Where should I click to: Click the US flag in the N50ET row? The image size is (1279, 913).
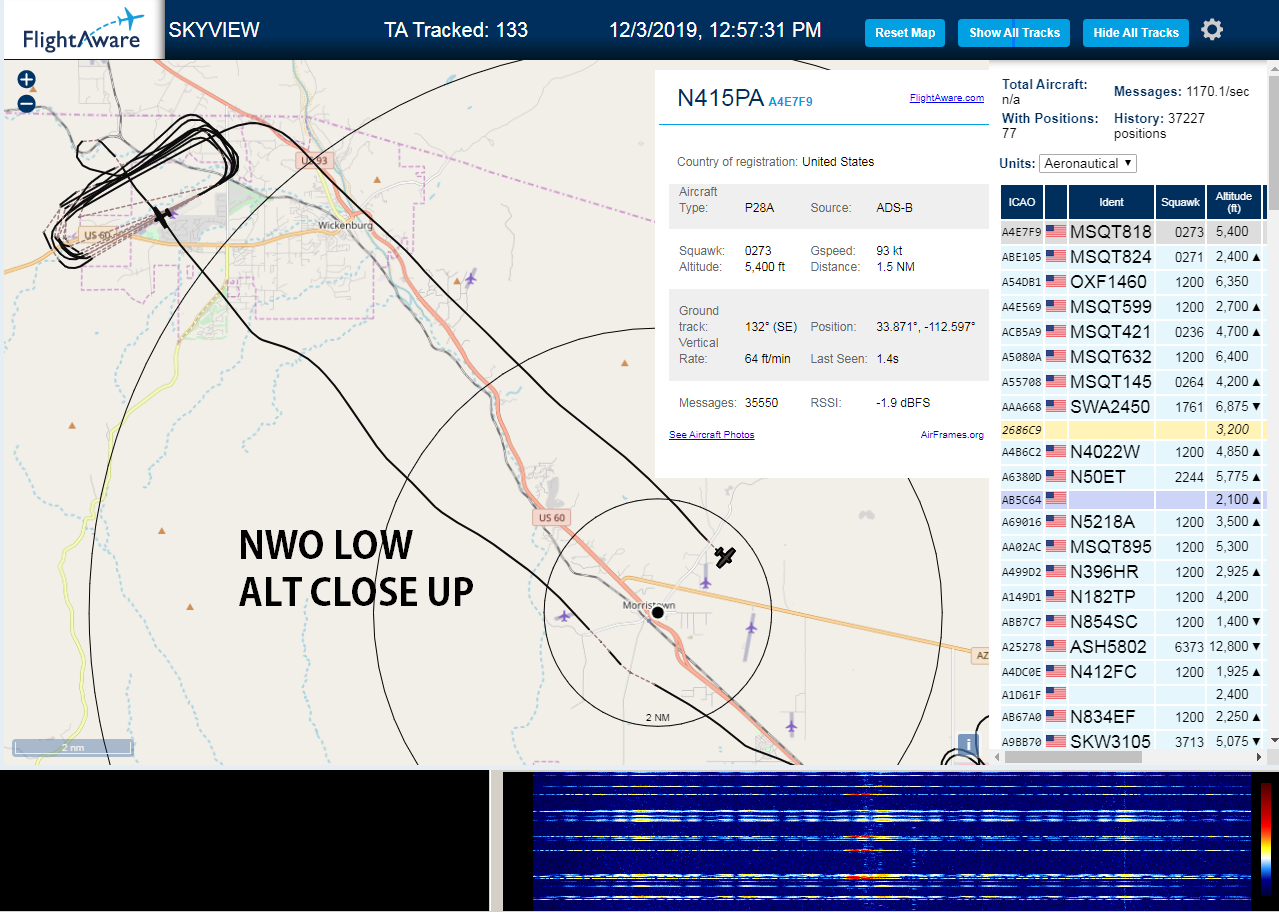click(x=1056, y=477)
